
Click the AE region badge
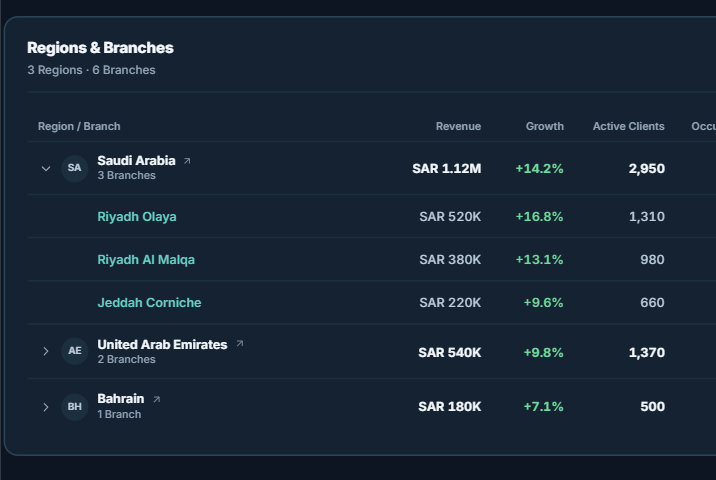[74, 351]
